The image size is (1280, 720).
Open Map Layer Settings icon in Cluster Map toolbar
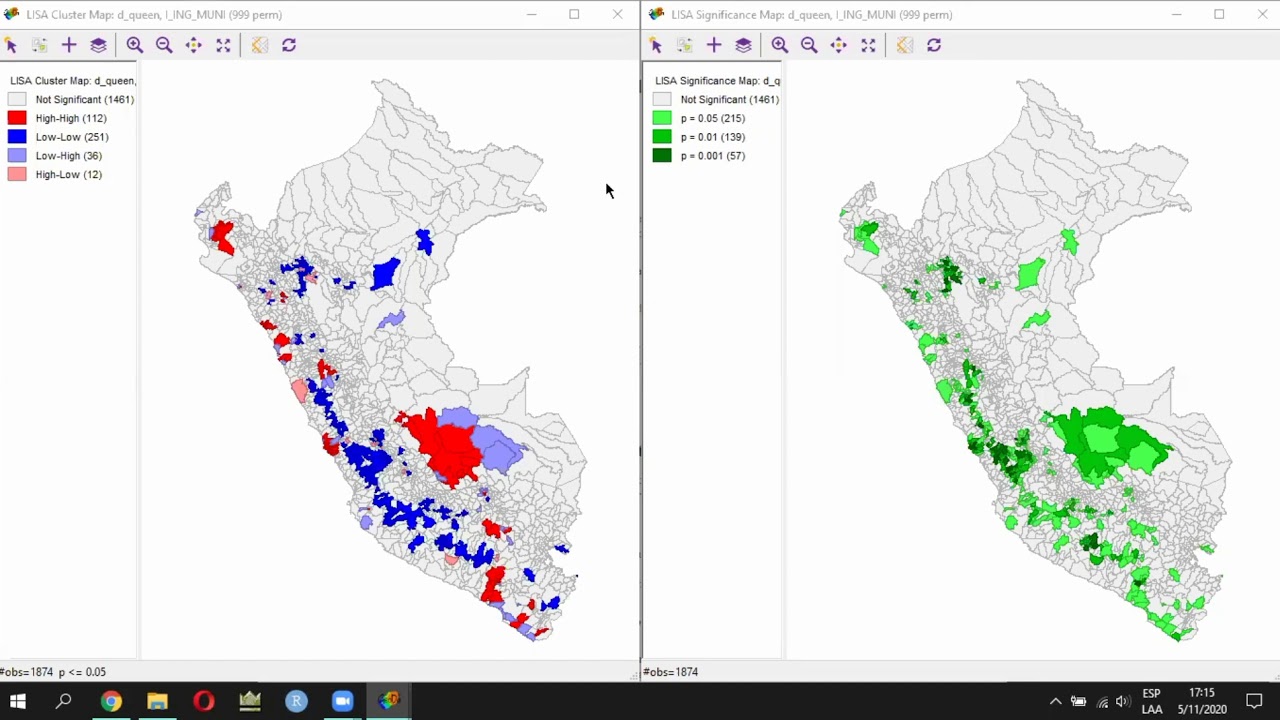(98, 45)
